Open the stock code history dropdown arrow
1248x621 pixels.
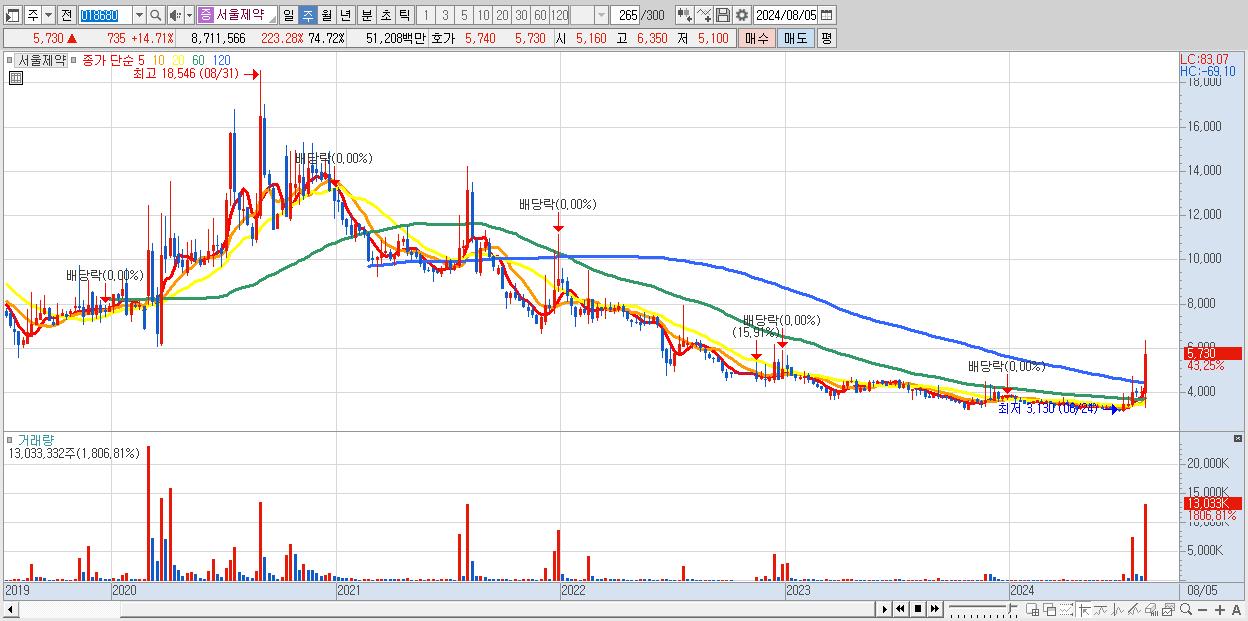point(139,15)
